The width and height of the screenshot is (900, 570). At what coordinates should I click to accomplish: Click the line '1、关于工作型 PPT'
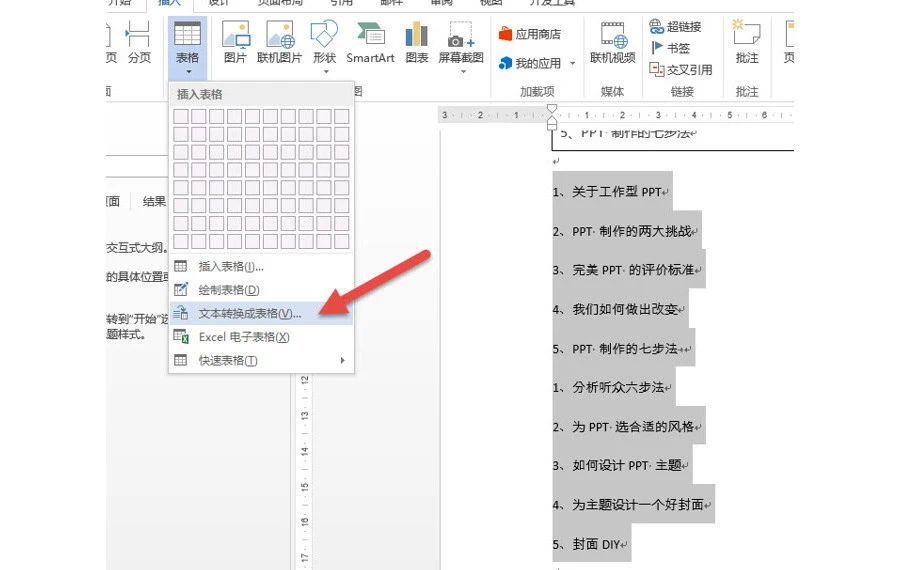(x=611, y=192)
